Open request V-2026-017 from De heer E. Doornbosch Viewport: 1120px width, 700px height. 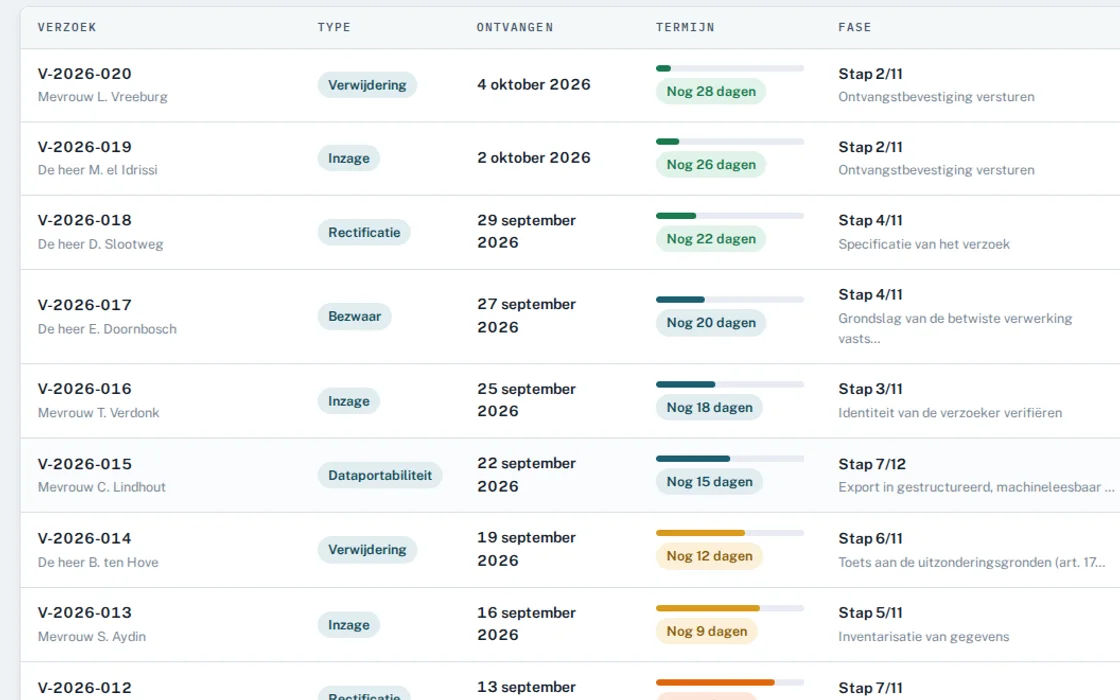pyautogui.click(x=570, y=316)
